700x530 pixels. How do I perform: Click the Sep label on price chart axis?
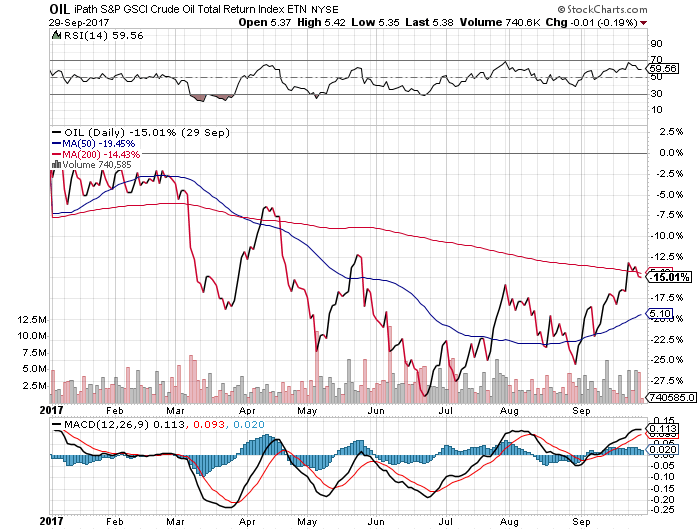pyautogui.click(x=581, y=410)
